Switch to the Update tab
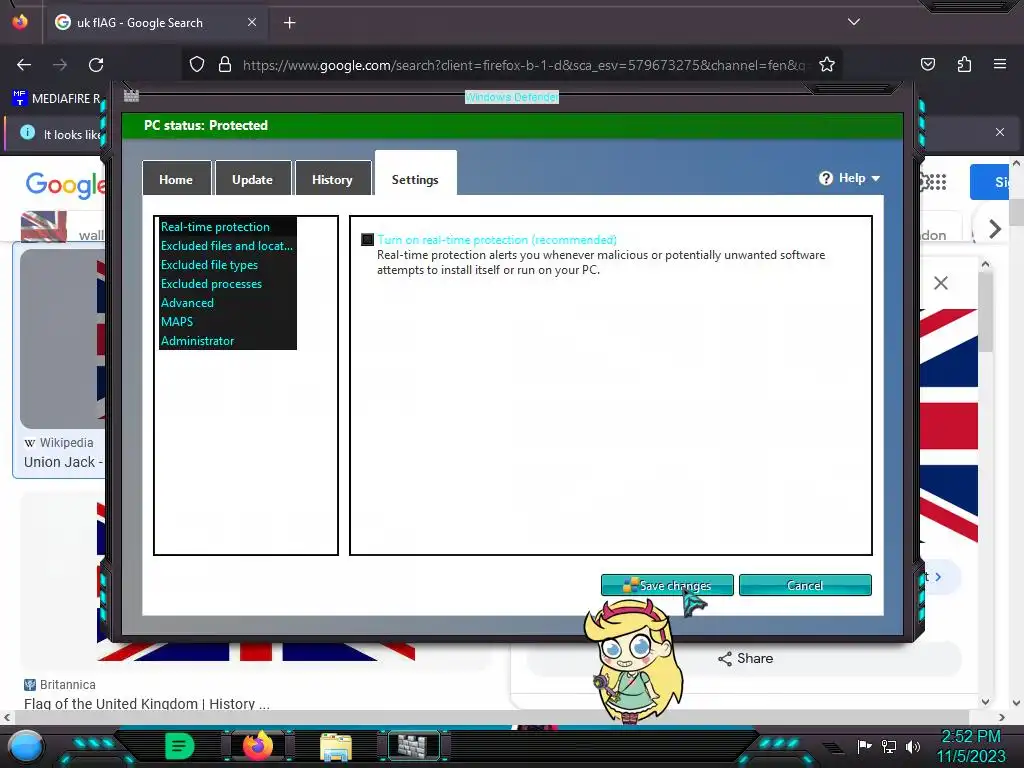This screenshot has height=768, width=1024. point(253,180)
